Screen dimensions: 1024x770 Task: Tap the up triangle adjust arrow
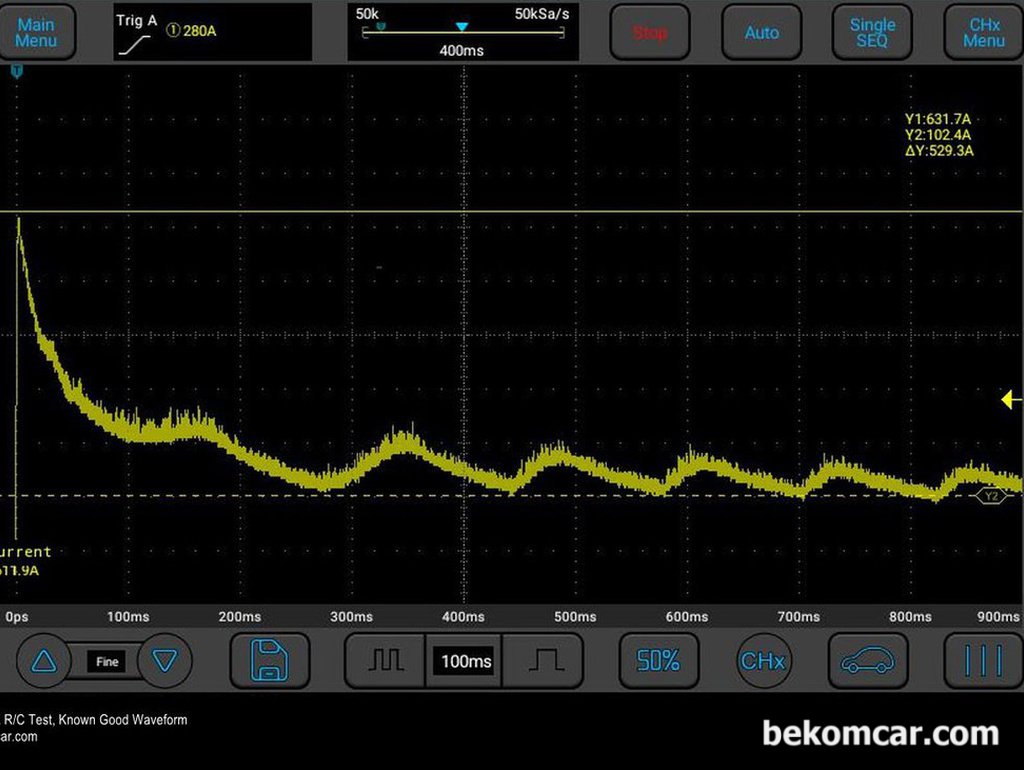pyautogui.click(x=44, y=661)
